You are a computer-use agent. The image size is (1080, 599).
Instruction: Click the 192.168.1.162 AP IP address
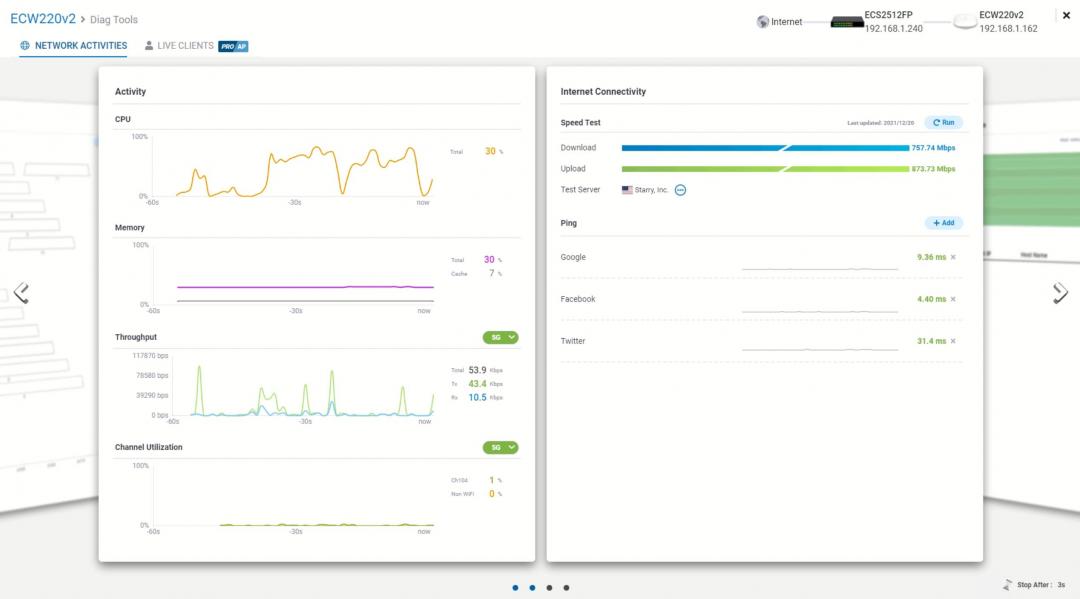coord(1008,29)
